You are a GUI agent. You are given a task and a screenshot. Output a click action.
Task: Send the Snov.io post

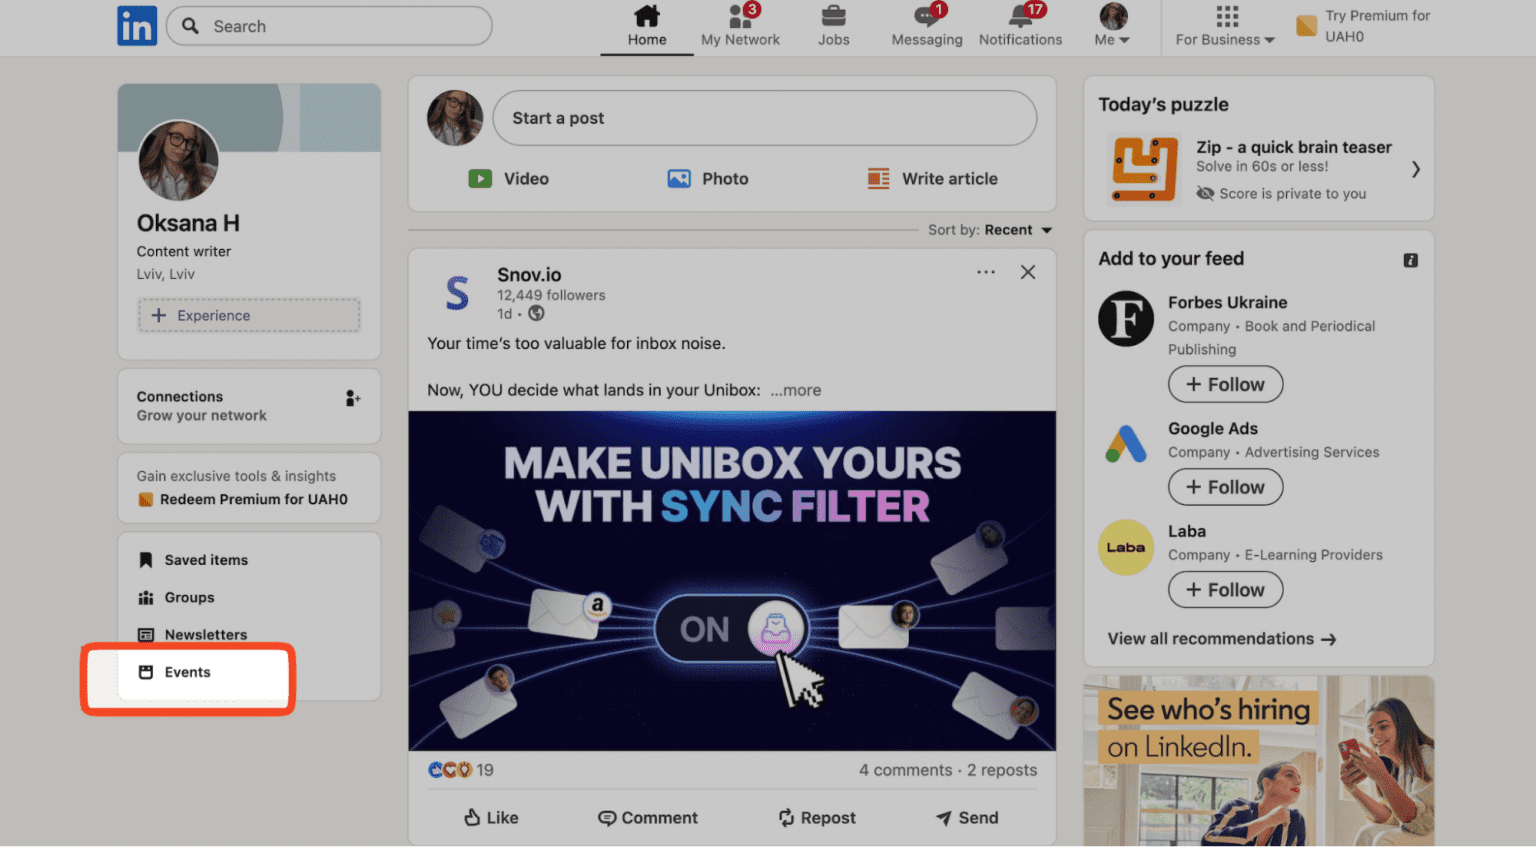(x=967, y=818)
